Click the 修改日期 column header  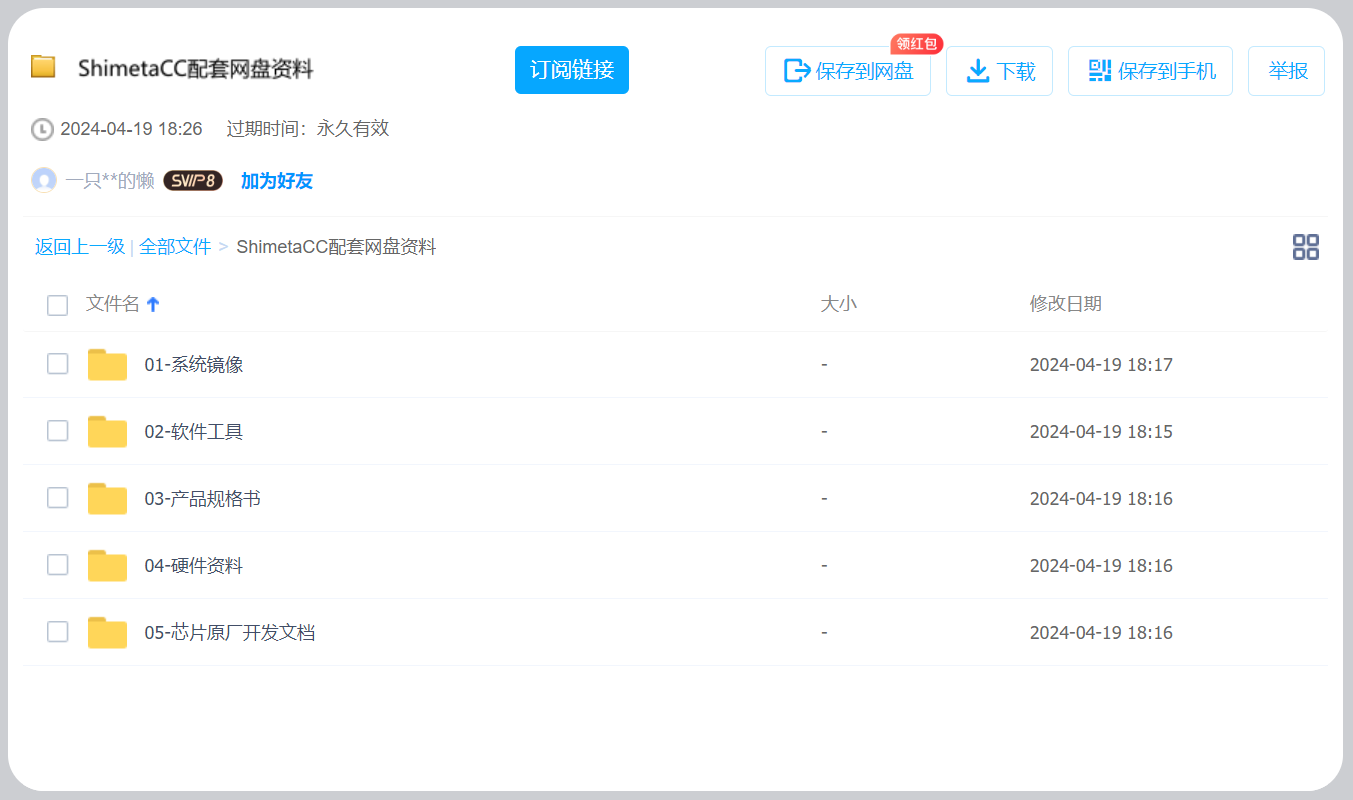[x=1066, y=304]
